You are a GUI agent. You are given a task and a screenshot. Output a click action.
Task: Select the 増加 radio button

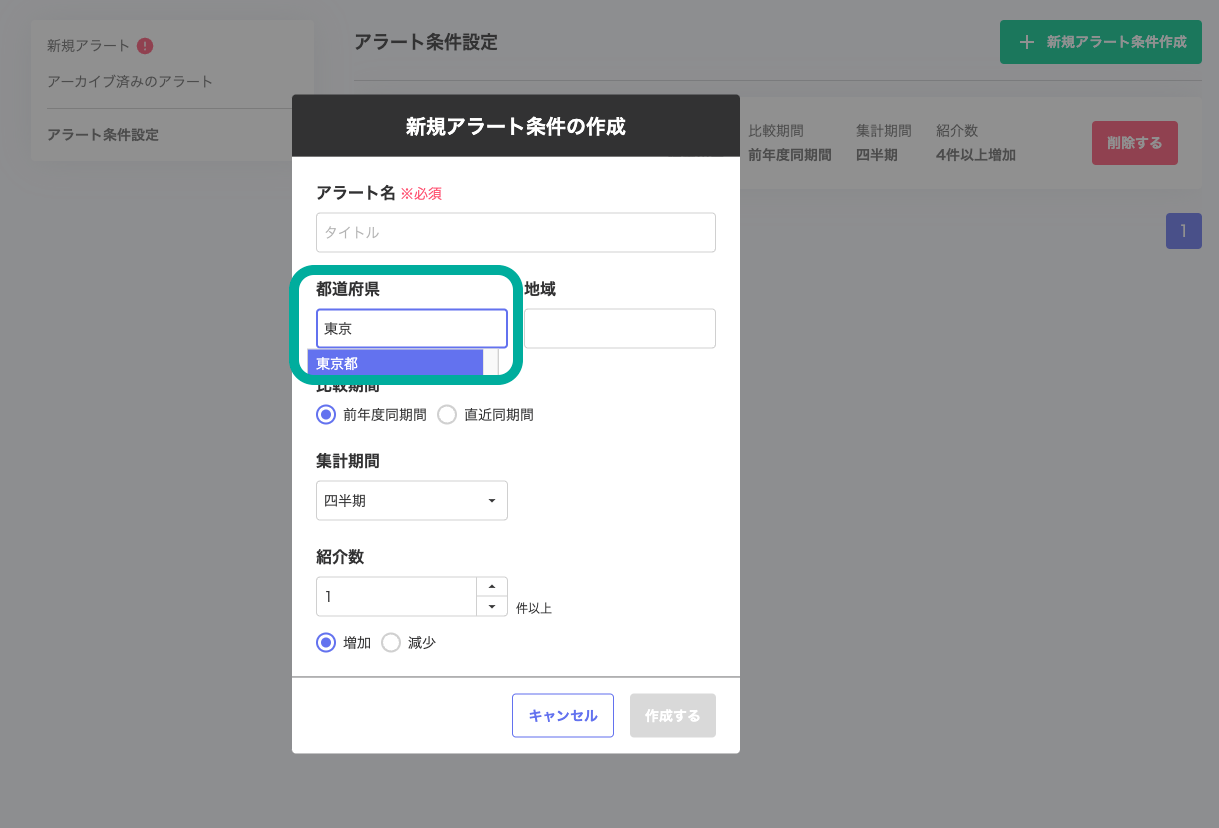(x=325, y=643)
